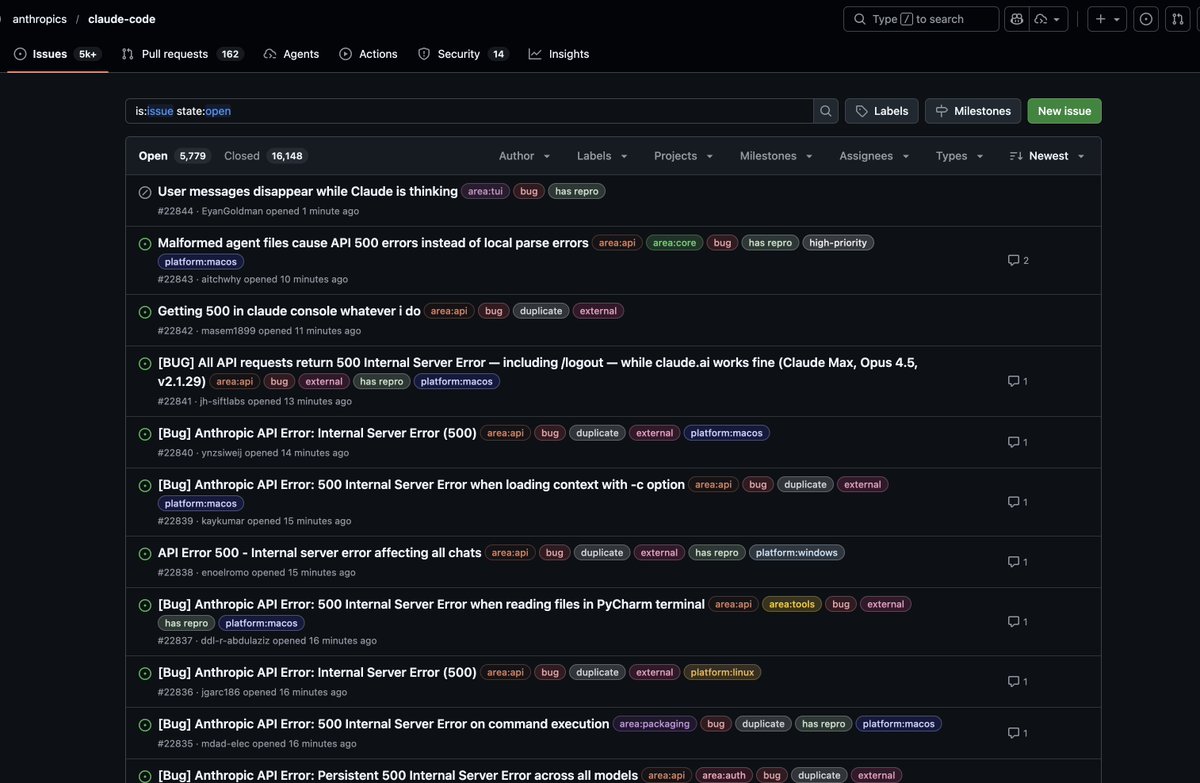Click the magnifier button beside the issue filter

[826, 111]
